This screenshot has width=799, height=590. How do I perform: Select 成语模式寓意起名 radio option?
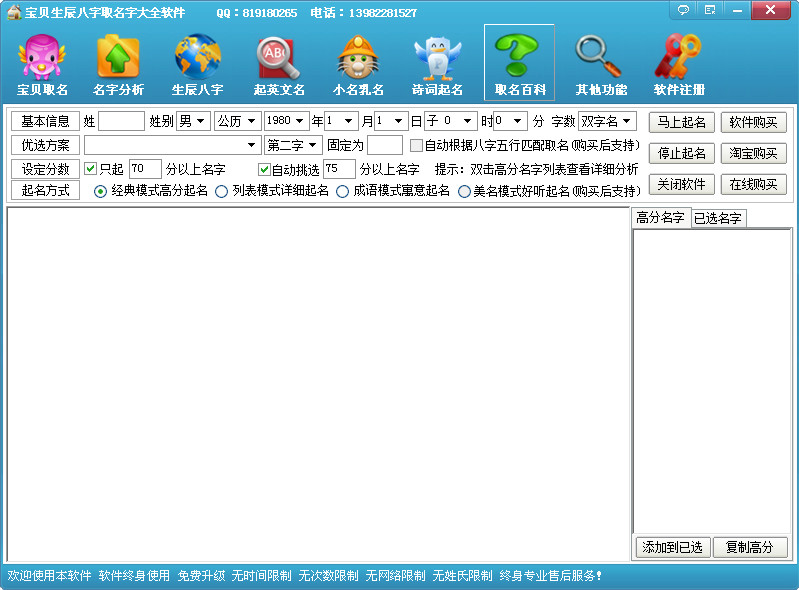(x=343, y=191)
